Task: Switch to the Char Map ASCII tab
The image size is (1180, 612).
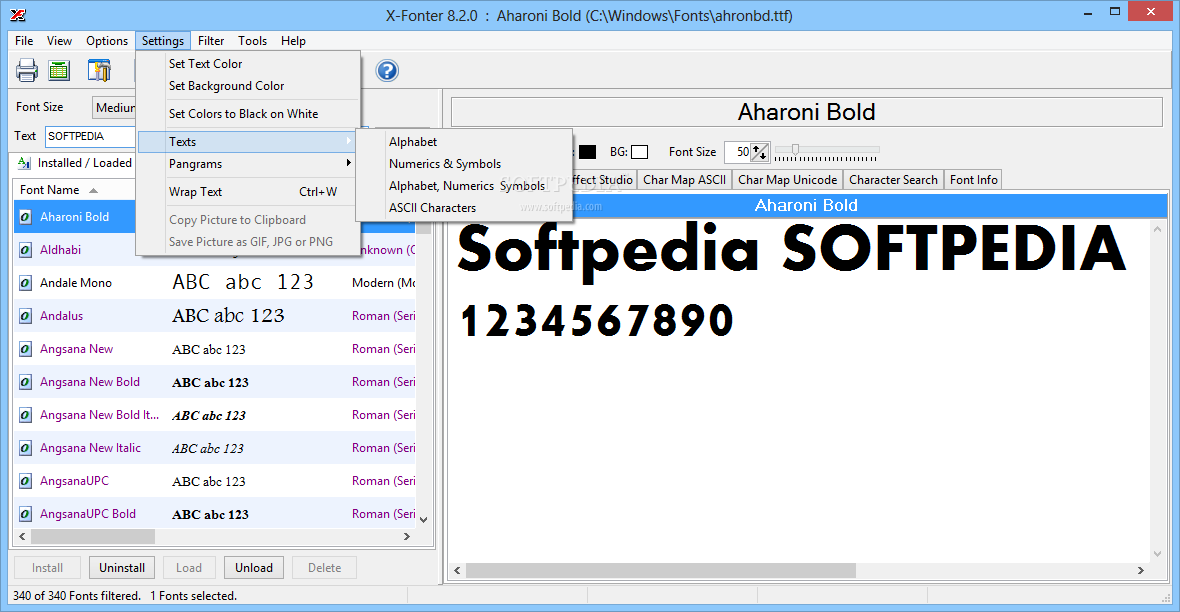Action: [684, 180]
